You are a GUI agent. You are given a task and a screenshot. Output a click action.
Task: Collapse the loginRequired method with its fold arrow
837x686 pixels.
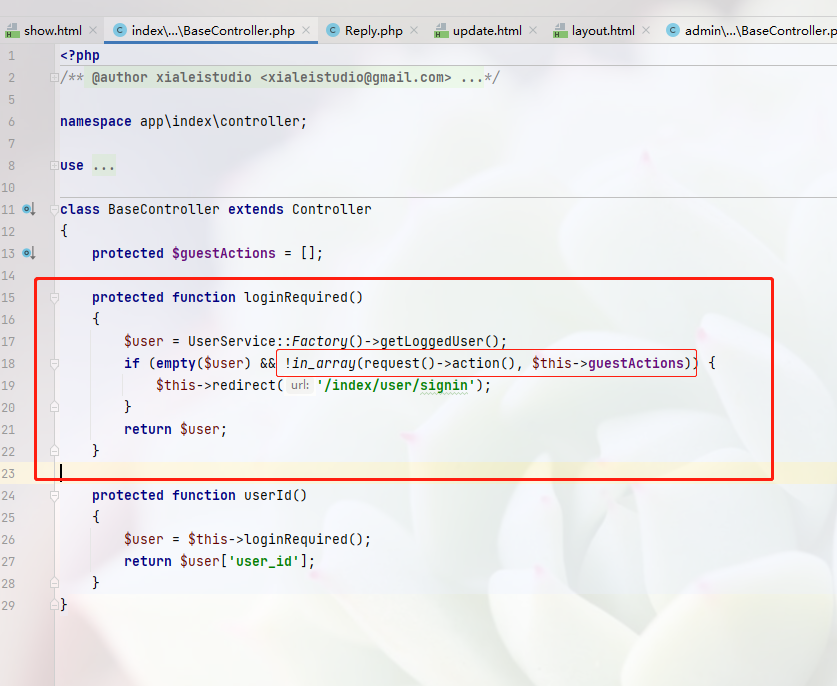click(x=52, y=297)
